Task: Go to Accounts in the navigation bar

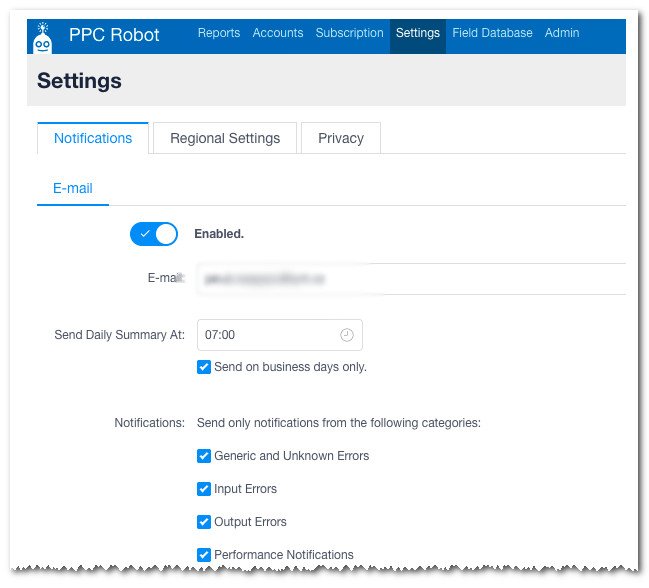Action: click(278, 33)
